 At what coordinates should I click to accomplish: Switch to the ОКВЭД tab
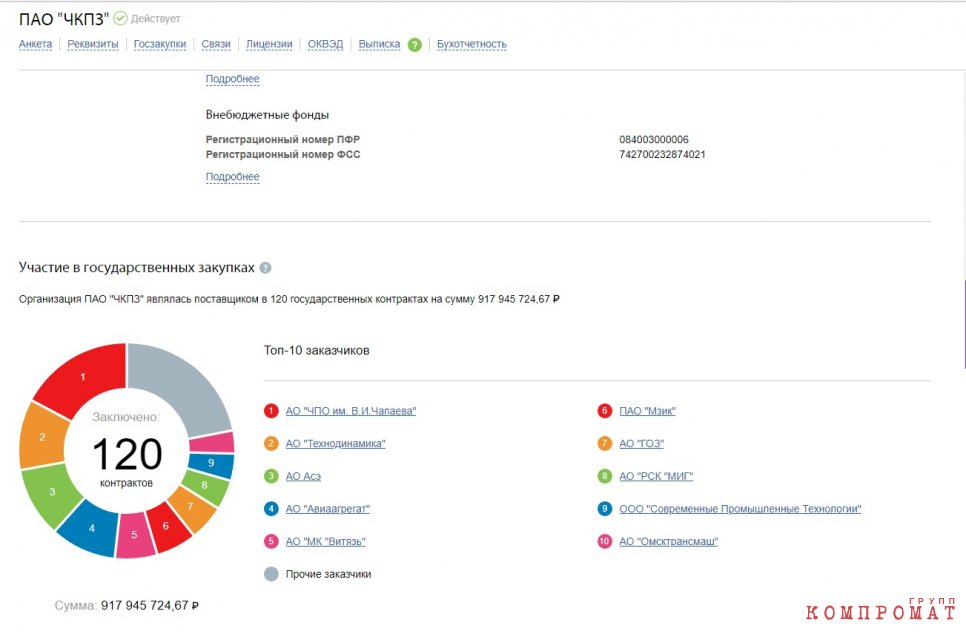tap(325, 44)
